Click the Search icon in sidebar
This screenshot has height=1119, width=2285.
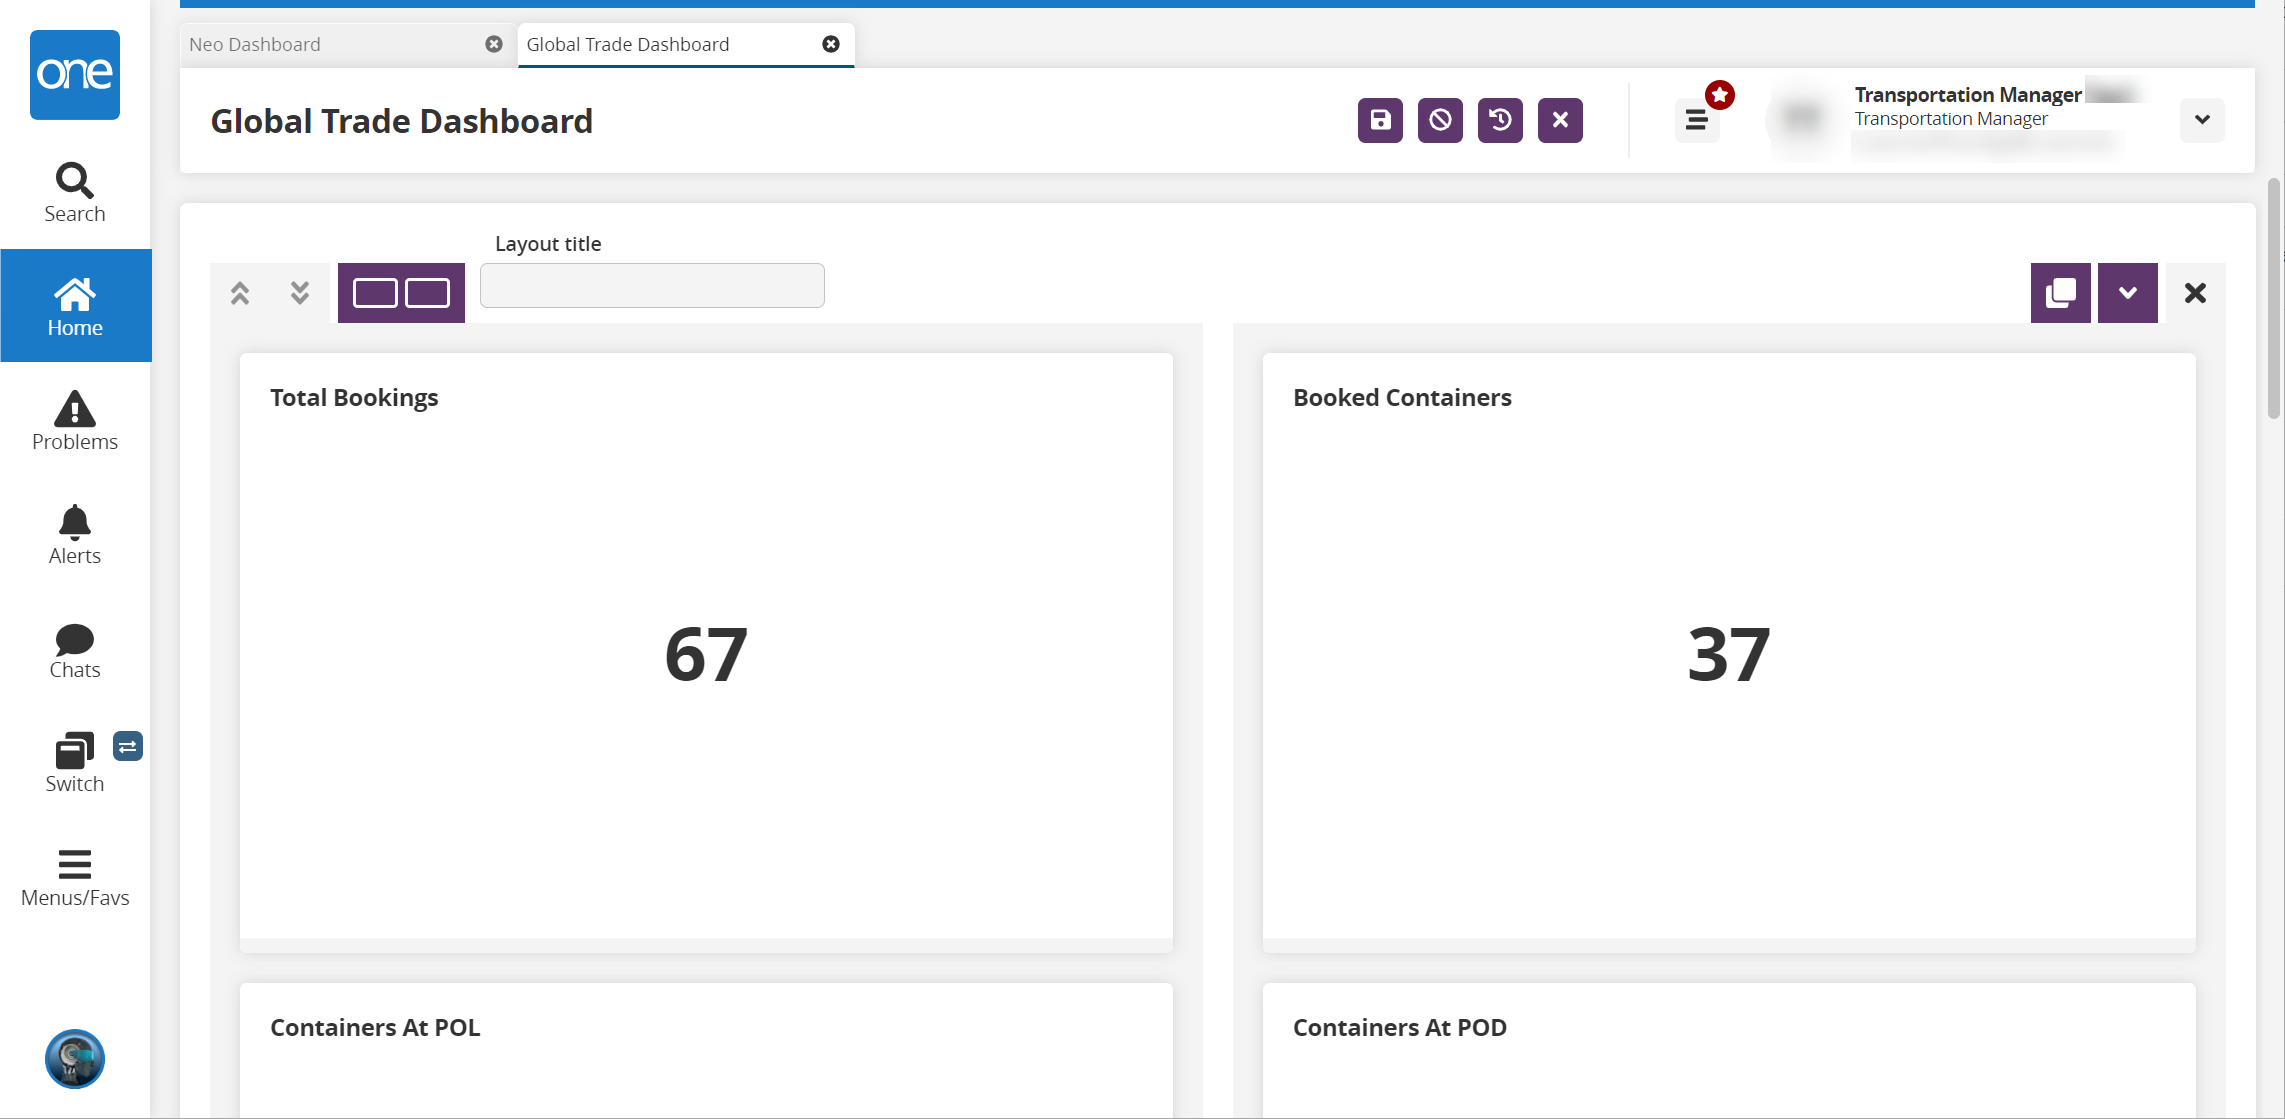click(74, 191)
